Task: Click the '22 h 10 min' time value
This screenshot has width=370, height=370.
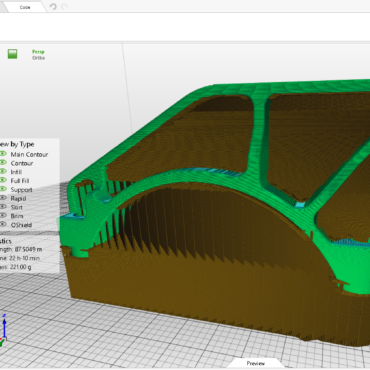Action: pyautogui.click(x=25, y=258)
